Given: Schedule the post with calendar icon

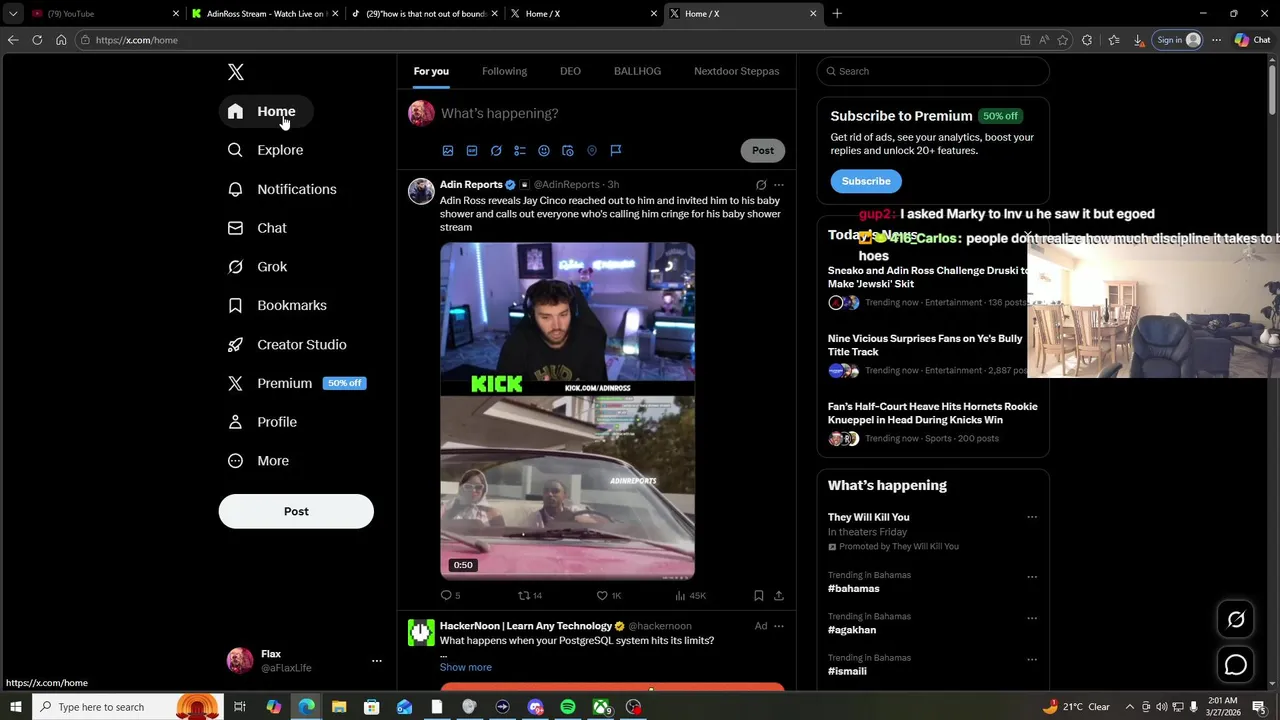Looking at the screenshot, I should [568, 150].
